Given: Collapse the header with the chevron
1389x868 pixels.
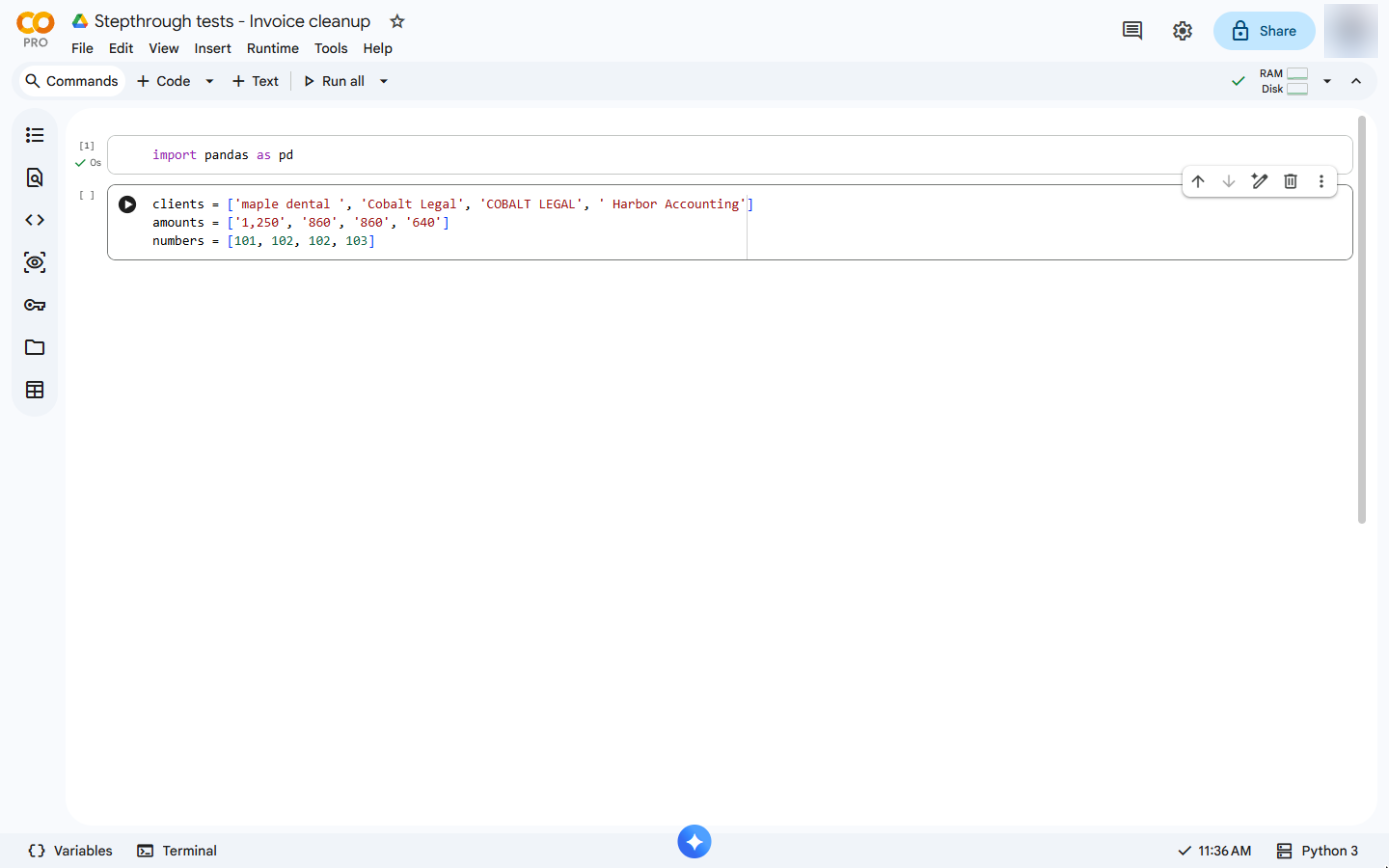Looking at the screenshot, I should 1356,81.
